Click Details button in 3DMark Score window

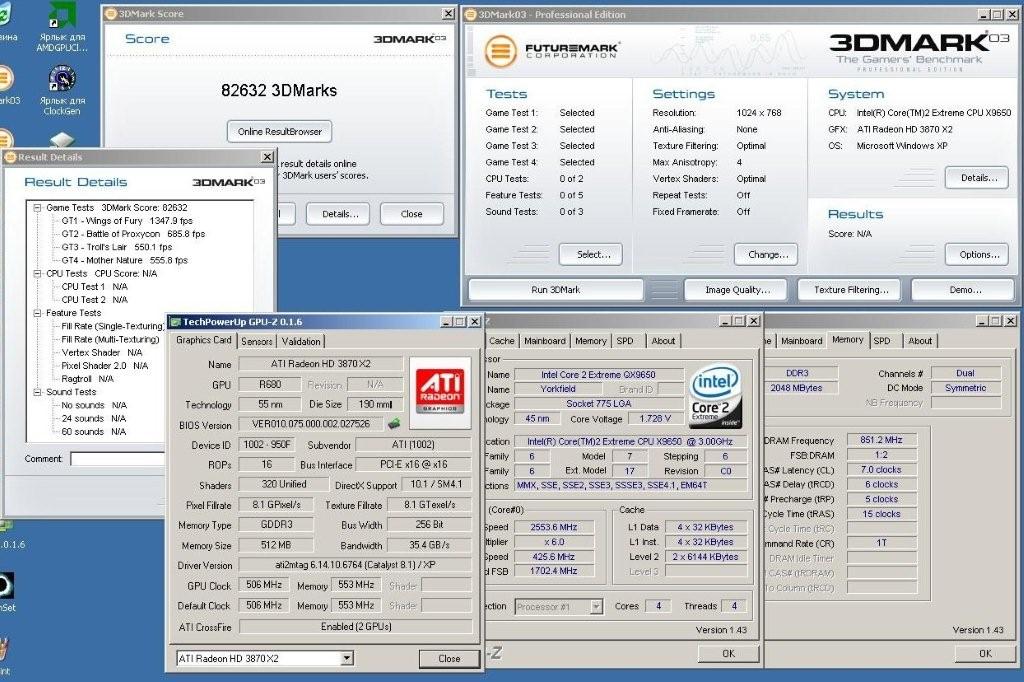tap(340, 214)
